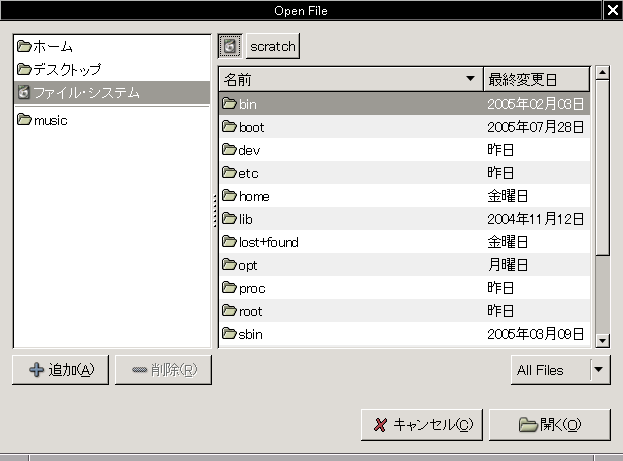Select 金曜日 date of lost+found row
This screenshot has height=461, width=623.
tap(507, 242)
